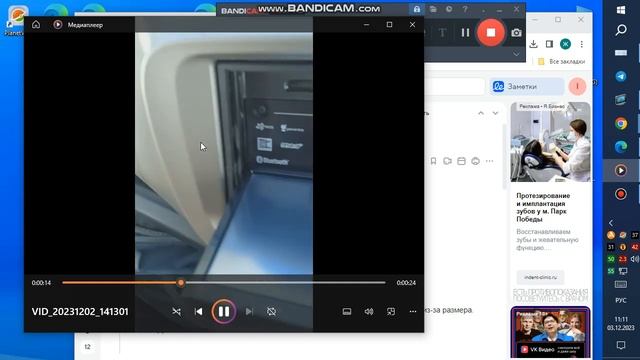Open the media player volume control
Screen dimensions: 640x360
369,311
